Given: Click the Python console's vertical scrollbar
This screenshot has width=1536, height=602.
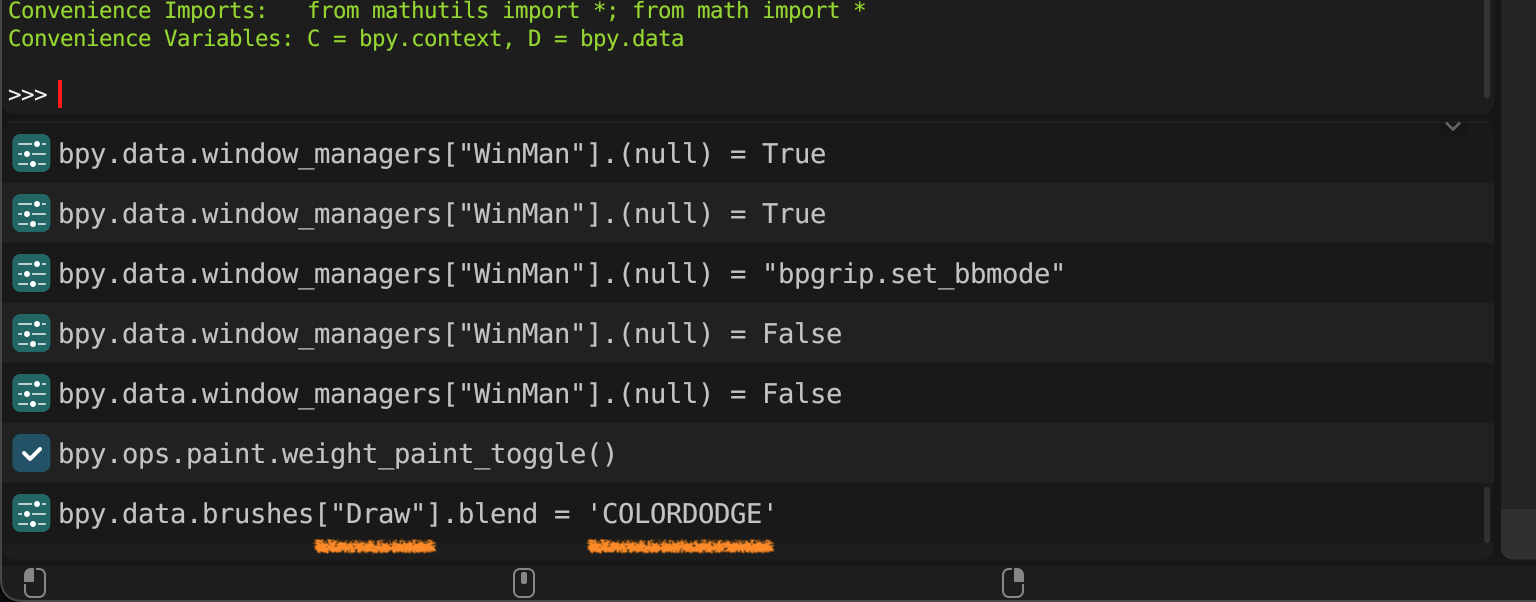Looking at the screenshot, I should coord(1489,50).
